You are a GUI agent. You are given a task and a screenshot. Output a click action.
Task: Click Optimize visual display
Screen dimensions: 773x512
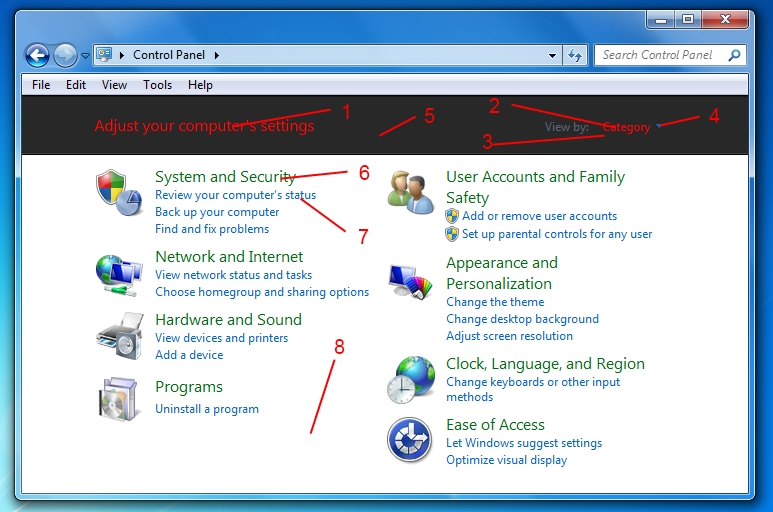(506, 460)
